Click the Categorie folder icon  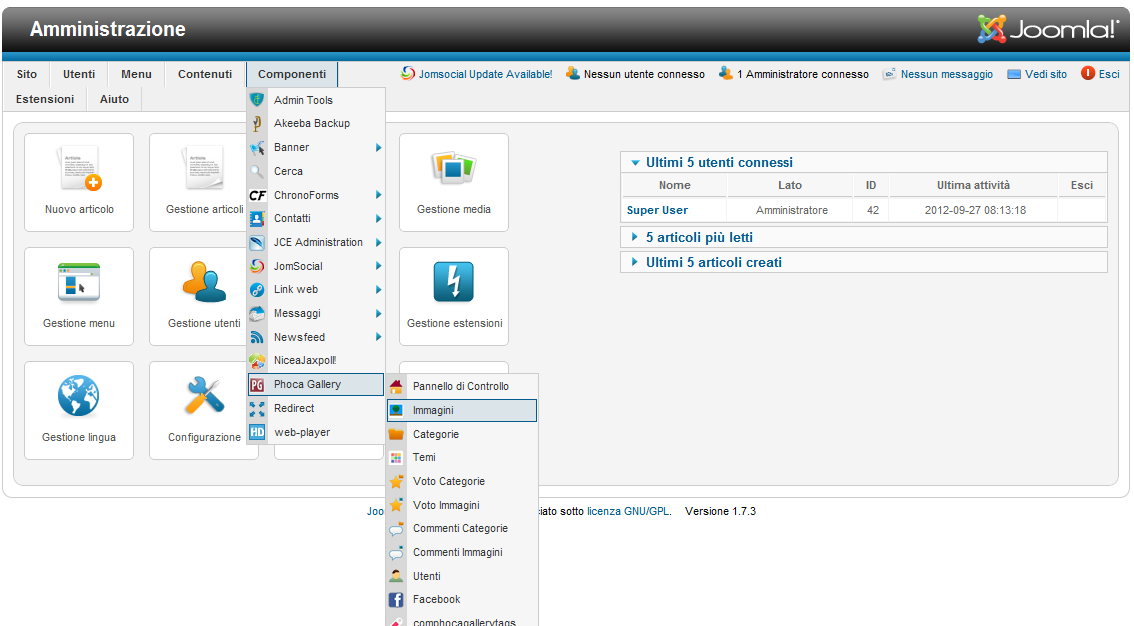pos(396,434)
